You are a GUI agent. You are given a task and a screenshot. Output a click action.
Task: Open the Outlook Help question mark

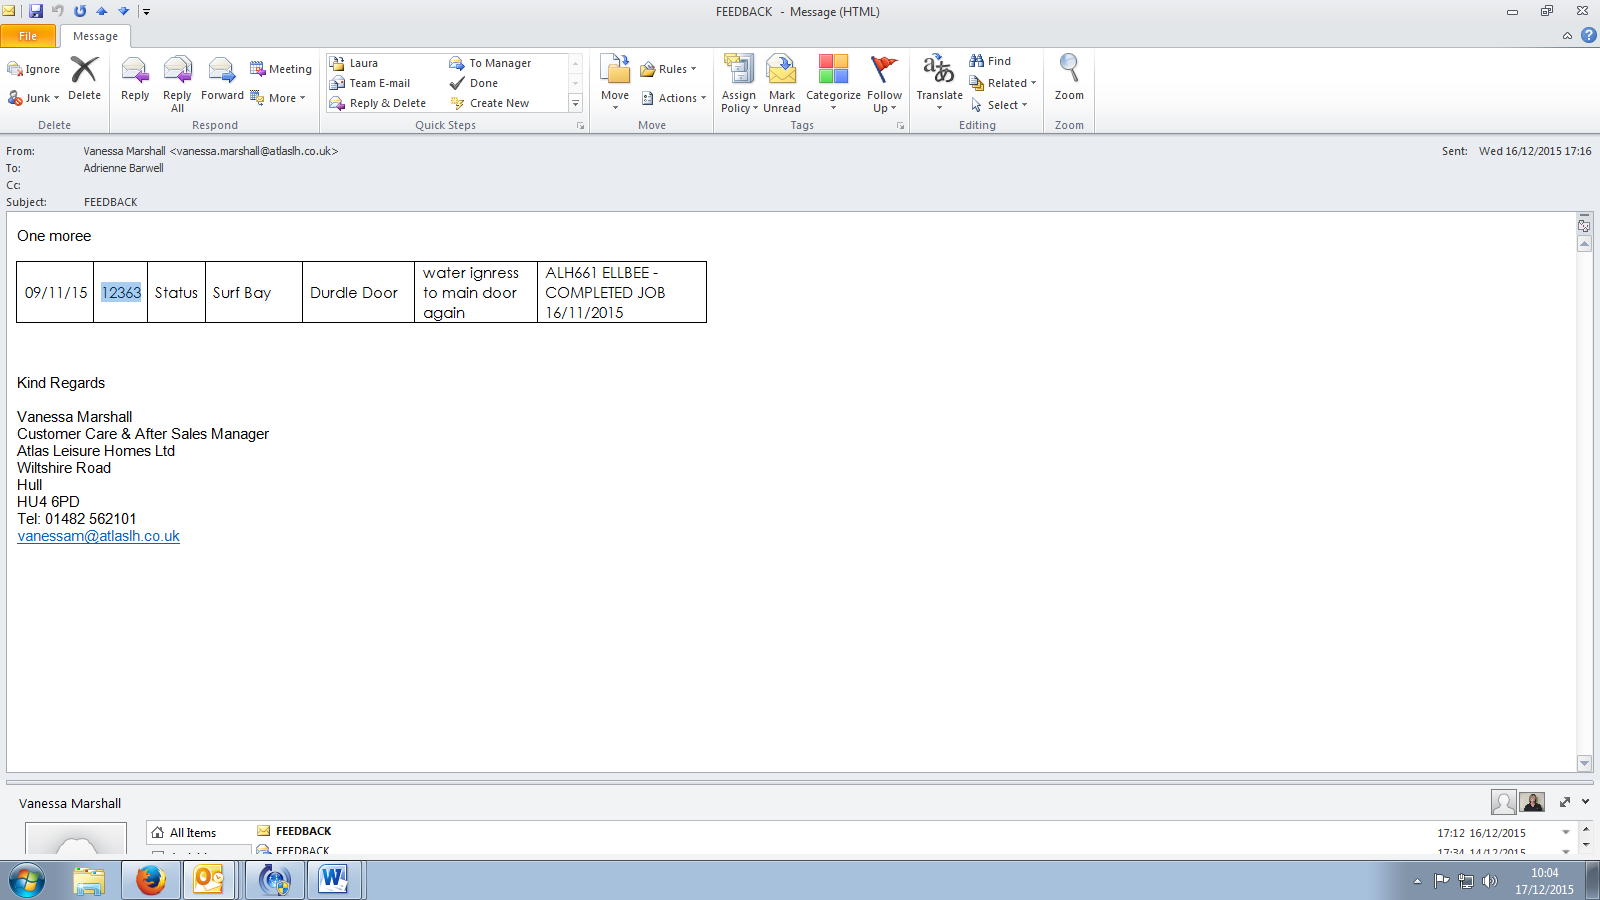(1588, 35)
